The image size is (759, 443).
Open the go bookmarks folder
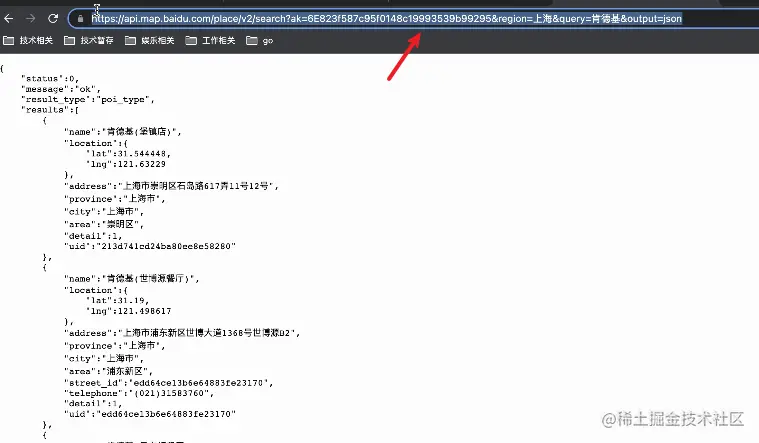click(x=259, y=41)
